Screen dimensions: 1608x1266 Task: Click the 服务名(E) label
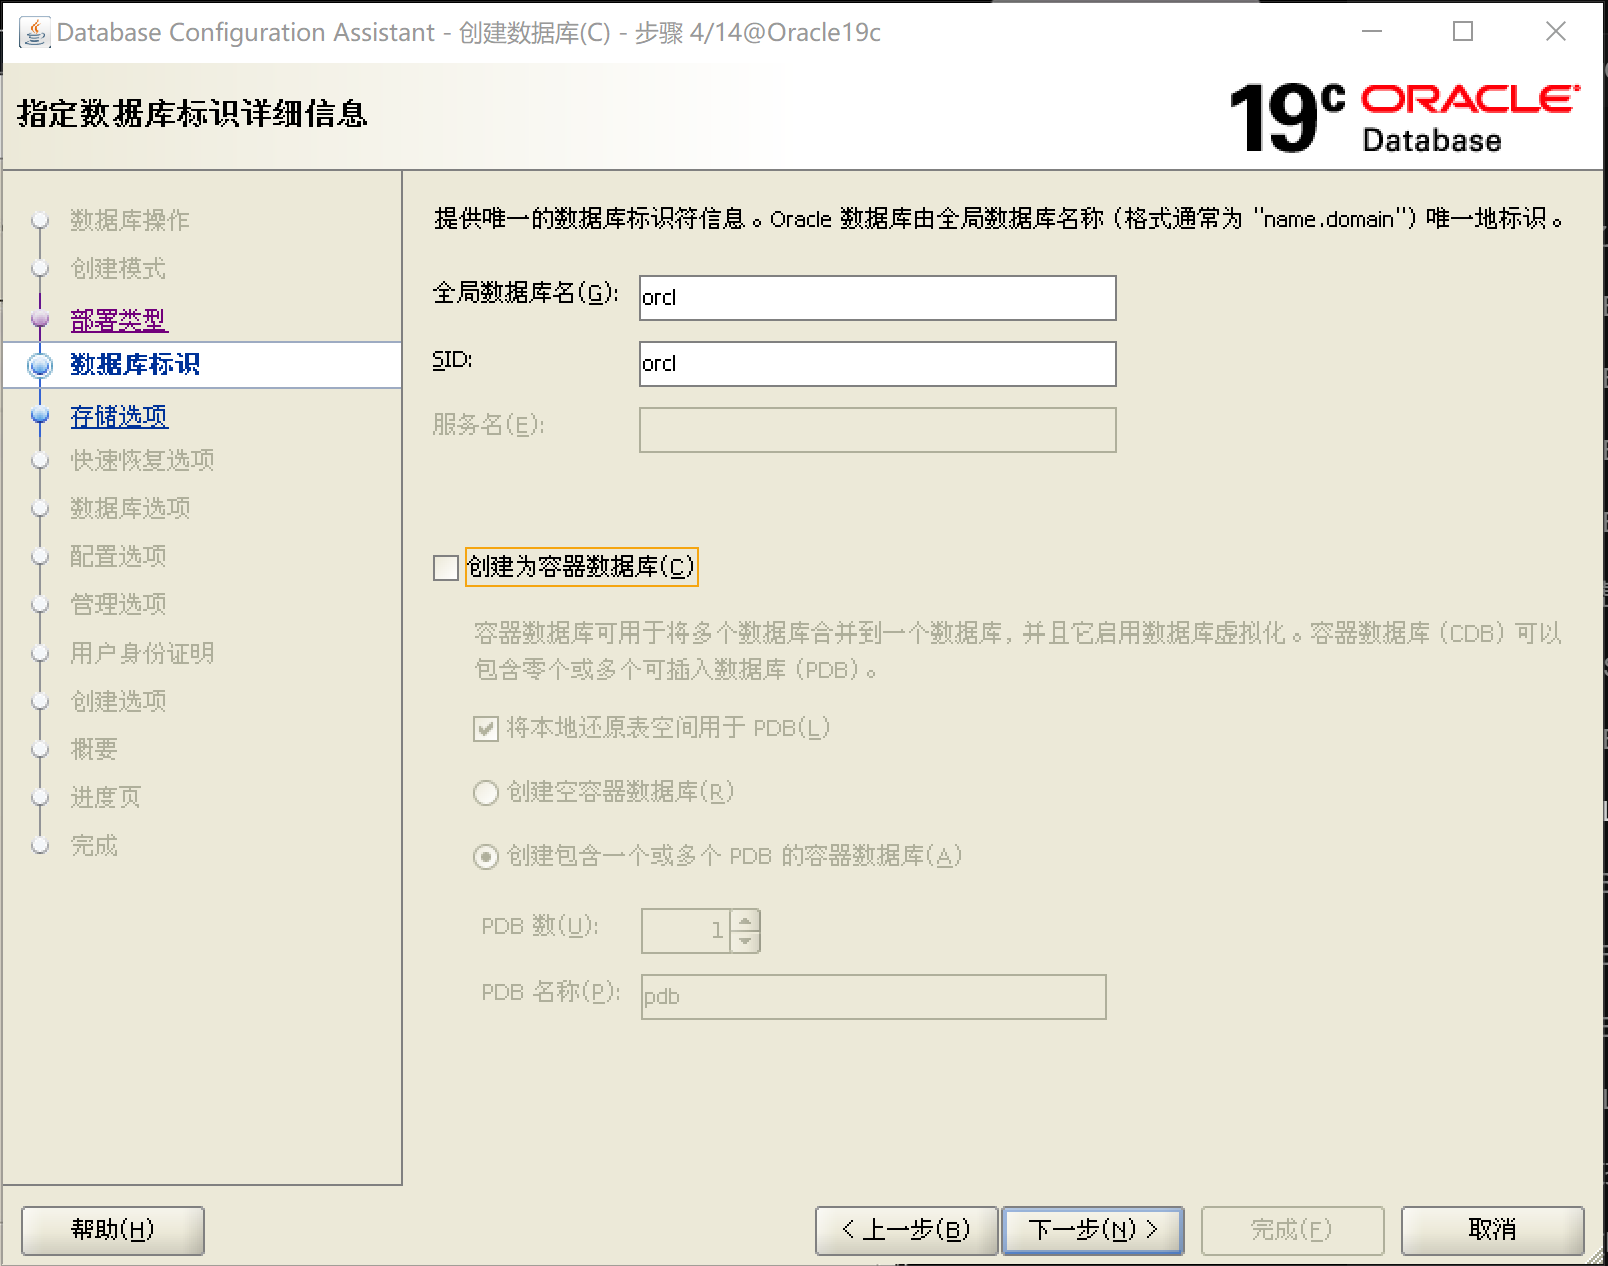coord(488,425)
